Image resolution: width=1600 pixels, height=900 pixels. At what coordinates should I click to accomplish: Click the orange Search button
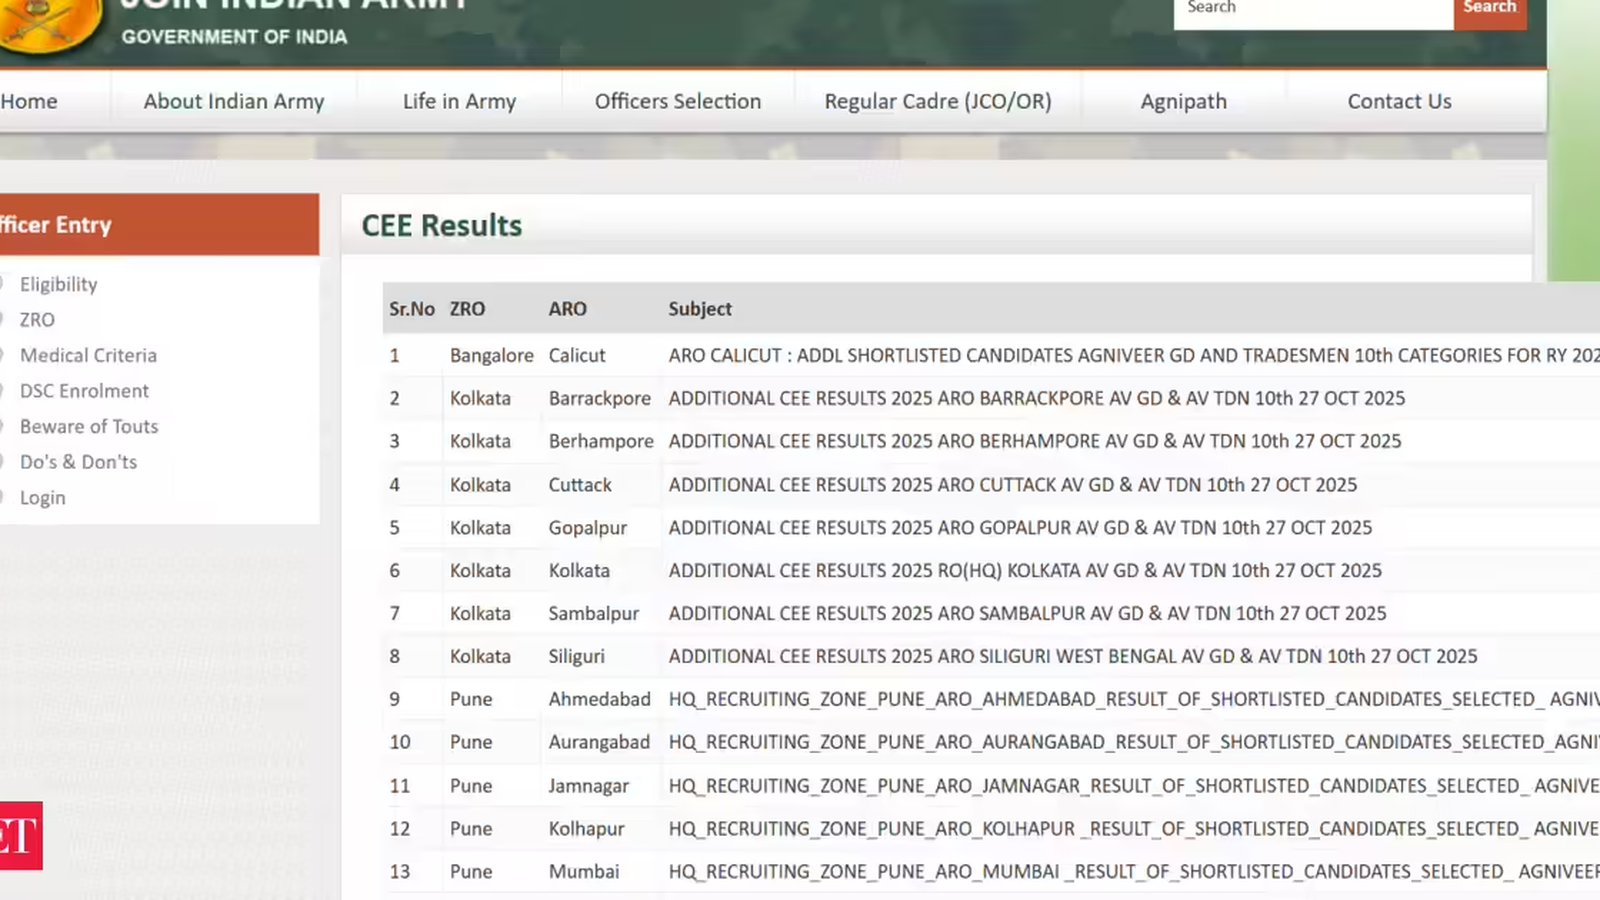tap(1489, 10)
